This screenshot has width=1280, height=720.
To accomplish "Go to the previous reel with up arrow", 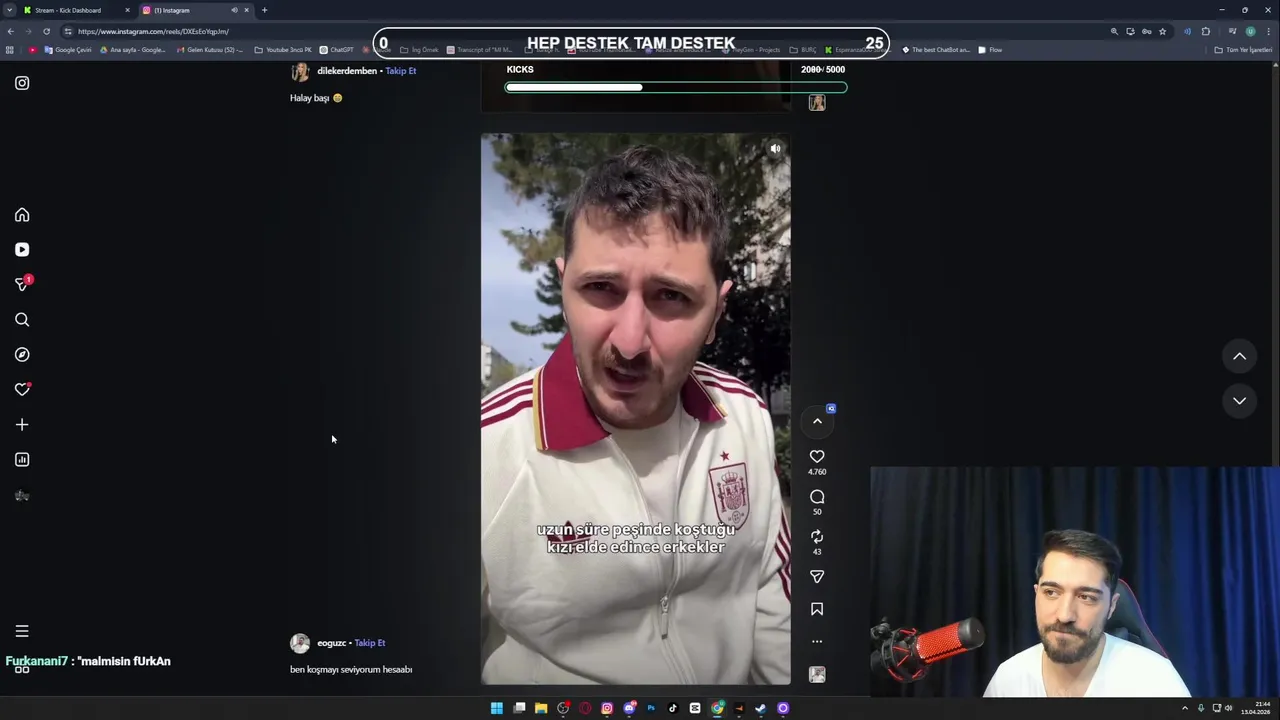I will [1239, 356].
